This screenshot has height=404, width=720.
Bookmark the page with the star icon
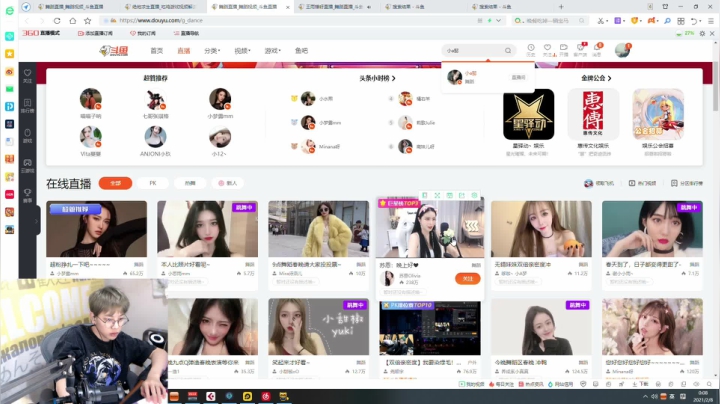[x=88, y=21]
